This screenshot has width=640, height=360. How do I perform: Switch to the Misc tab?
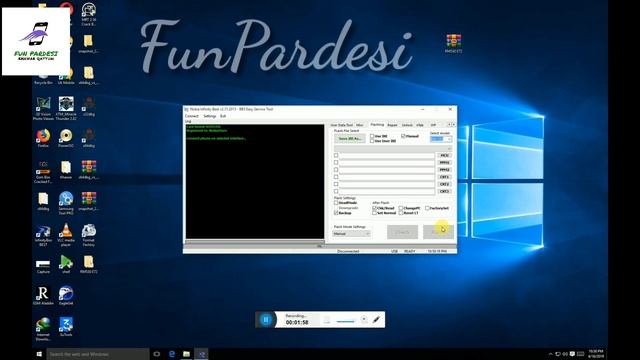360,125
